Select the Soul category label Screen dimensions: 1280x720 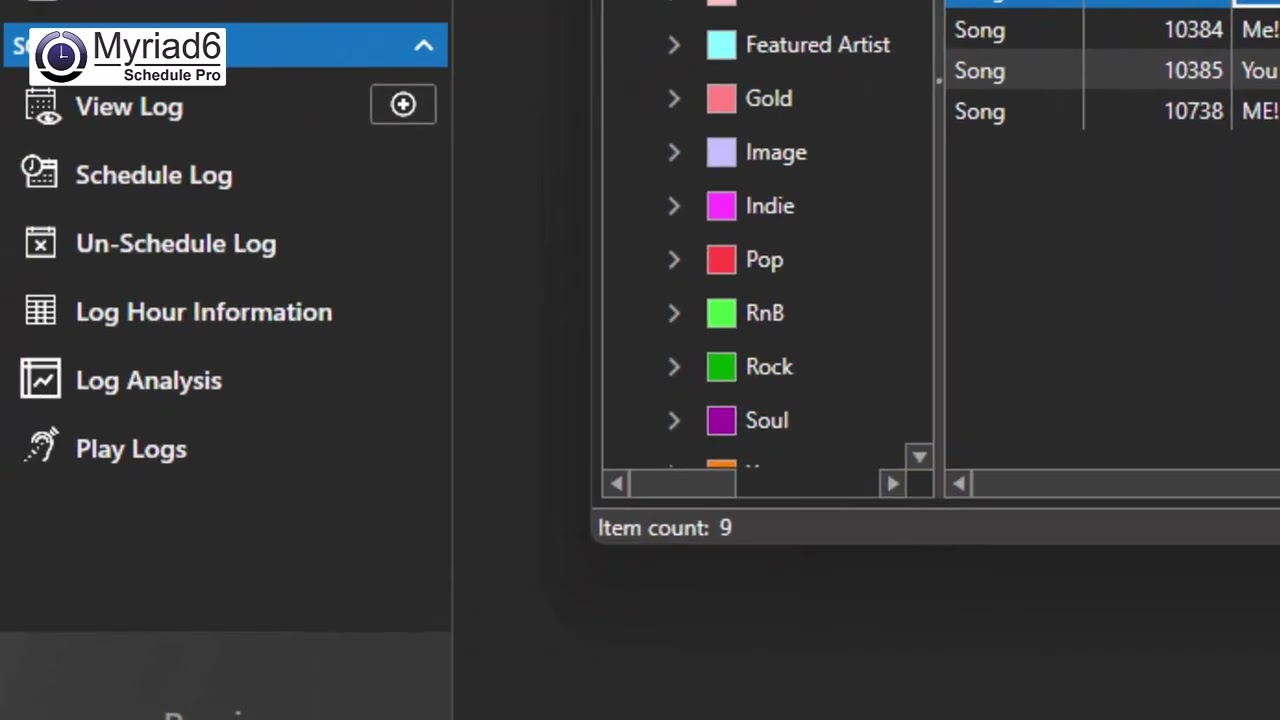tap(766, 420)
